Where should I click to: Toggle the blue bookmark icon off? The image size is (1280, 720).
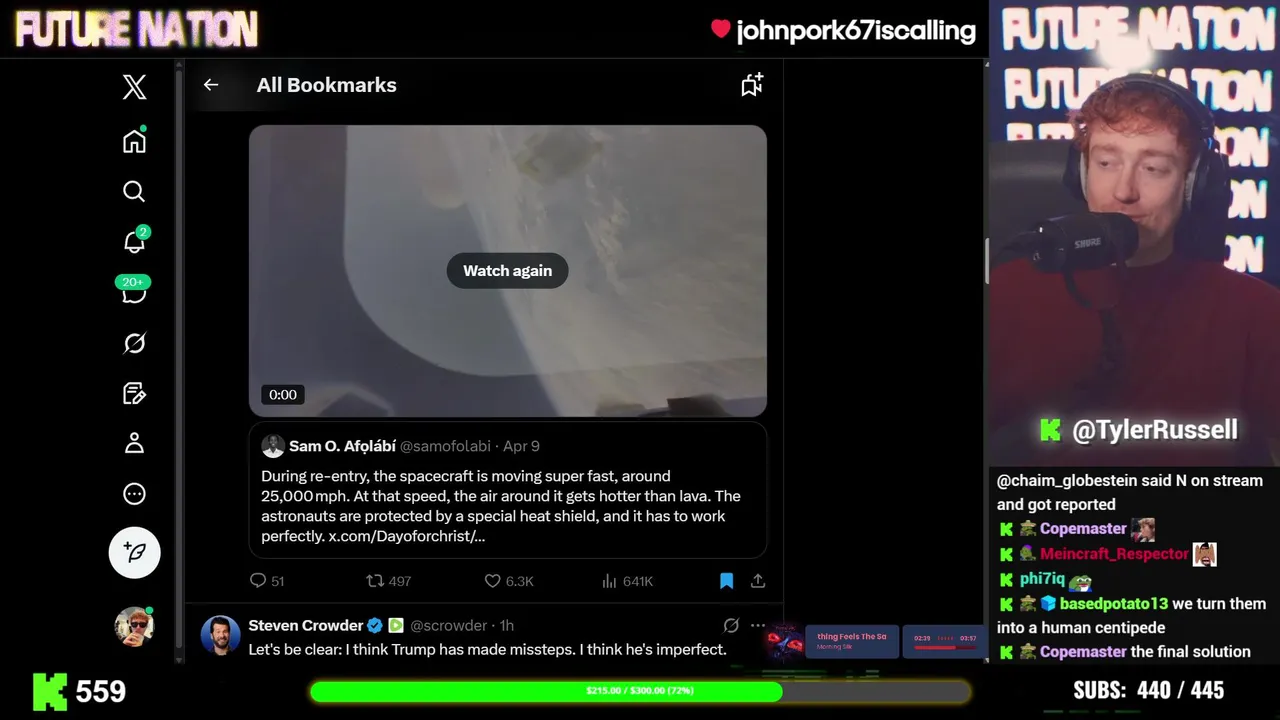(727, 581)
